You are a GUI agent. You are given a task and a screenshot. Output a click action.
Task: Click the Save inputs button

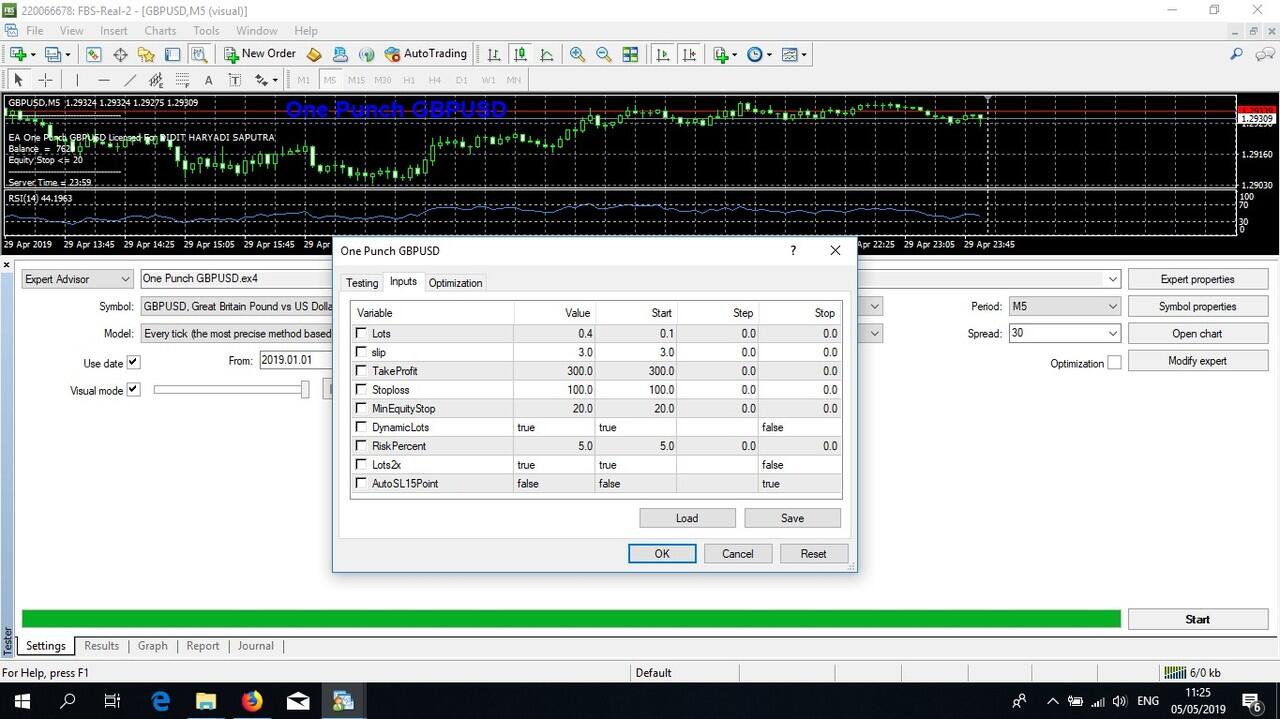point(792,518)
